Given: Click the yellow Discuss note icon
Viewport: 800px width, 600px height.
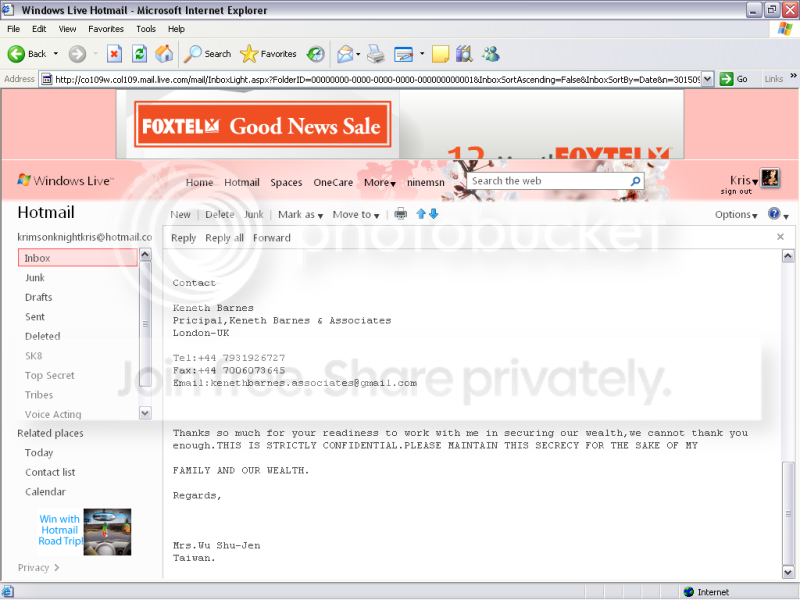Looking at the screenshot, I should click(x=440, y=54).
